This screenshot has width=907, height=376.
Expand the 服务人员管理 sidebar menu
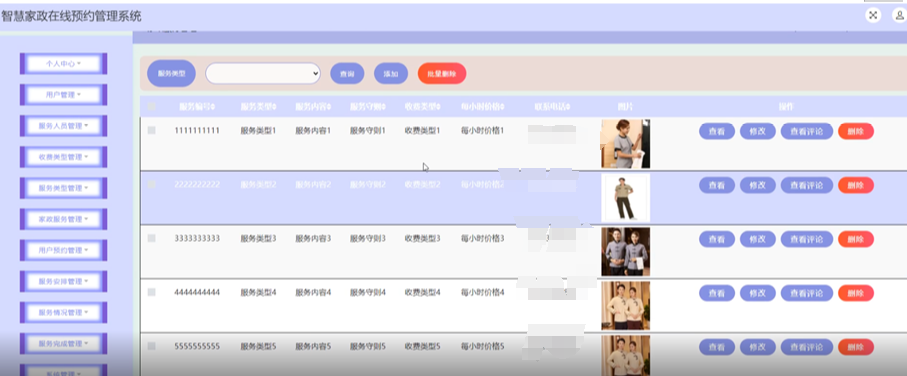click(x=64, y=126)
